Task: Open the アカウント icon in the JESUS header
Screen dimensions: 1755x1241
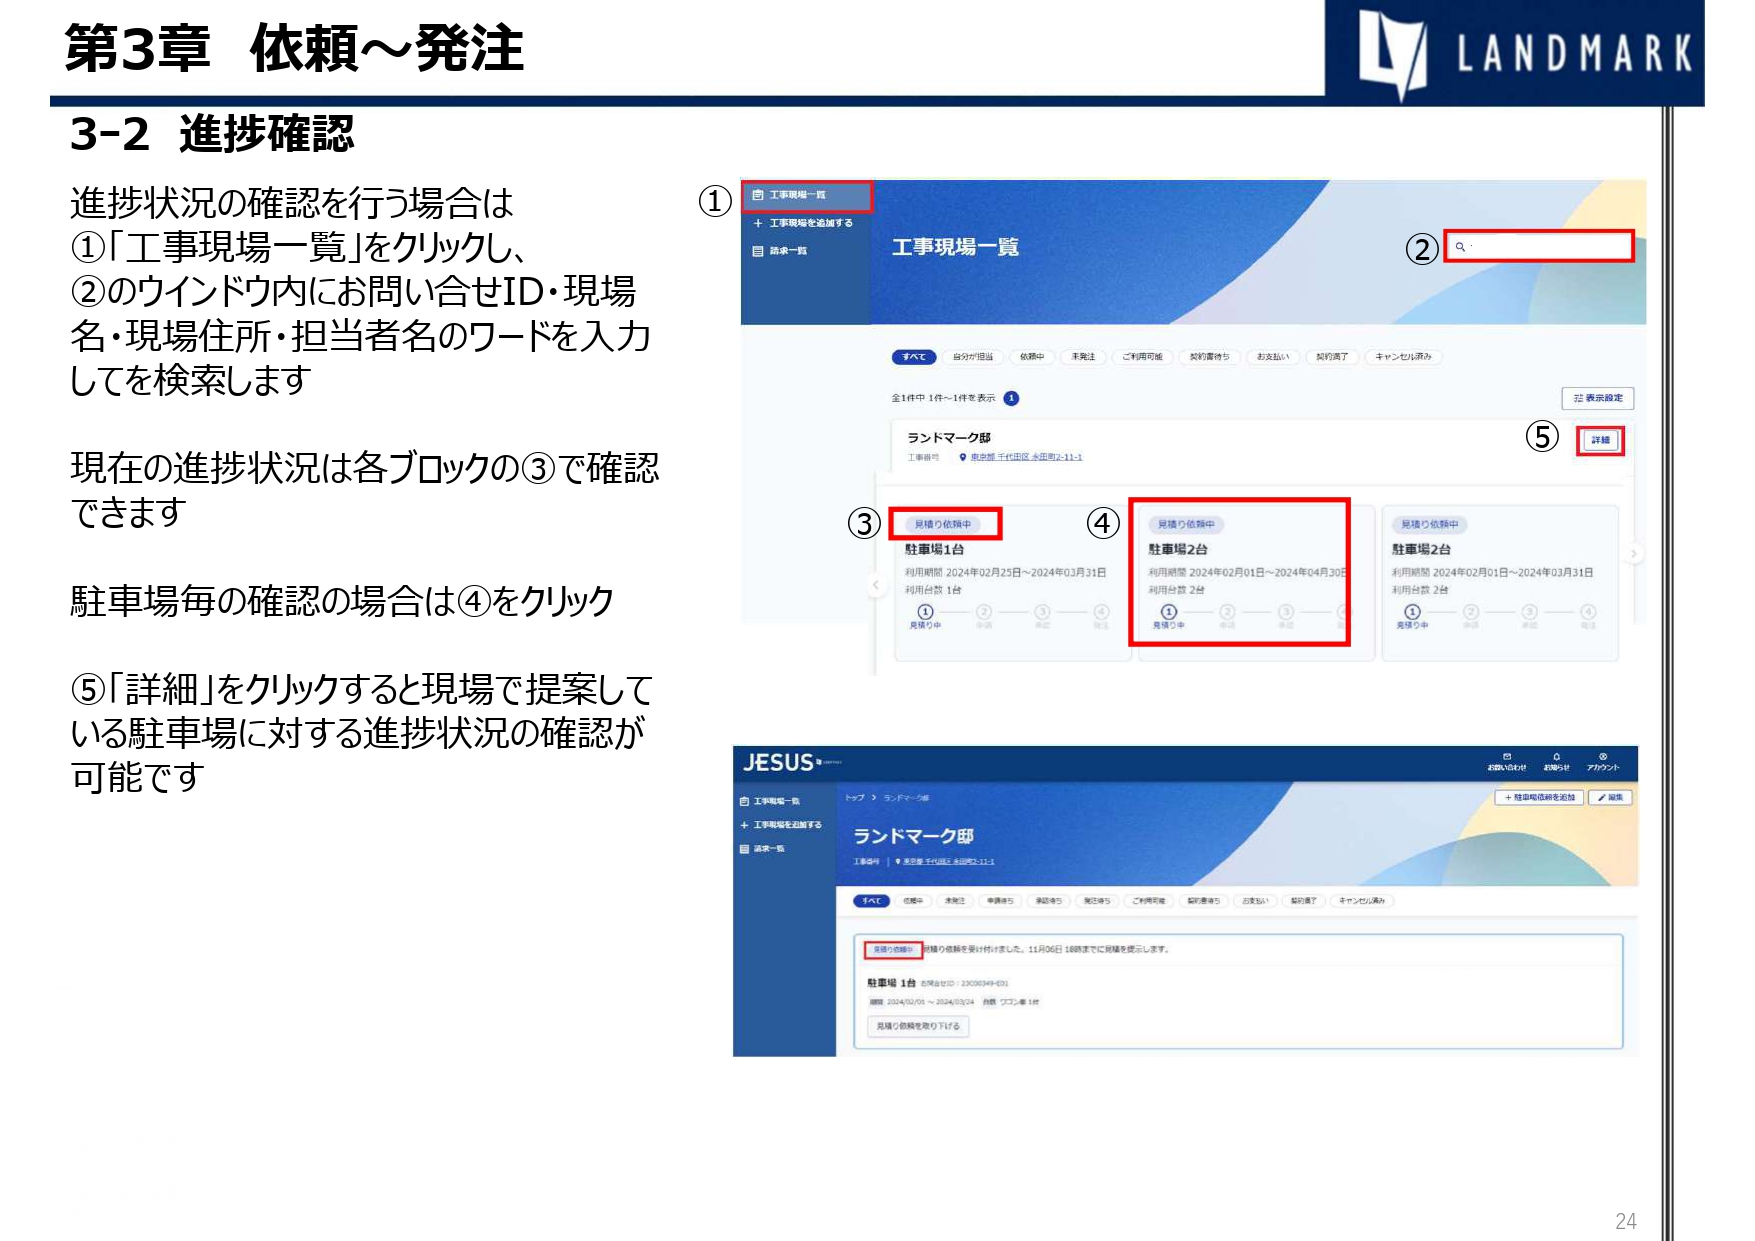Action: [x=1603, y=757]
